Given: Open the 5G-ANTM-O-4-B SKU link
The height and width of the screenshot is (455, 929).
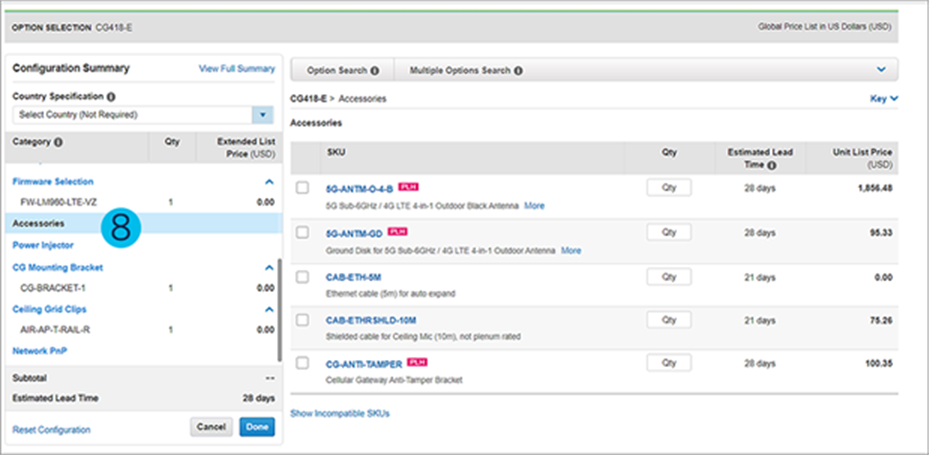Looking at the screenshot, I should (x=360, y=190).
